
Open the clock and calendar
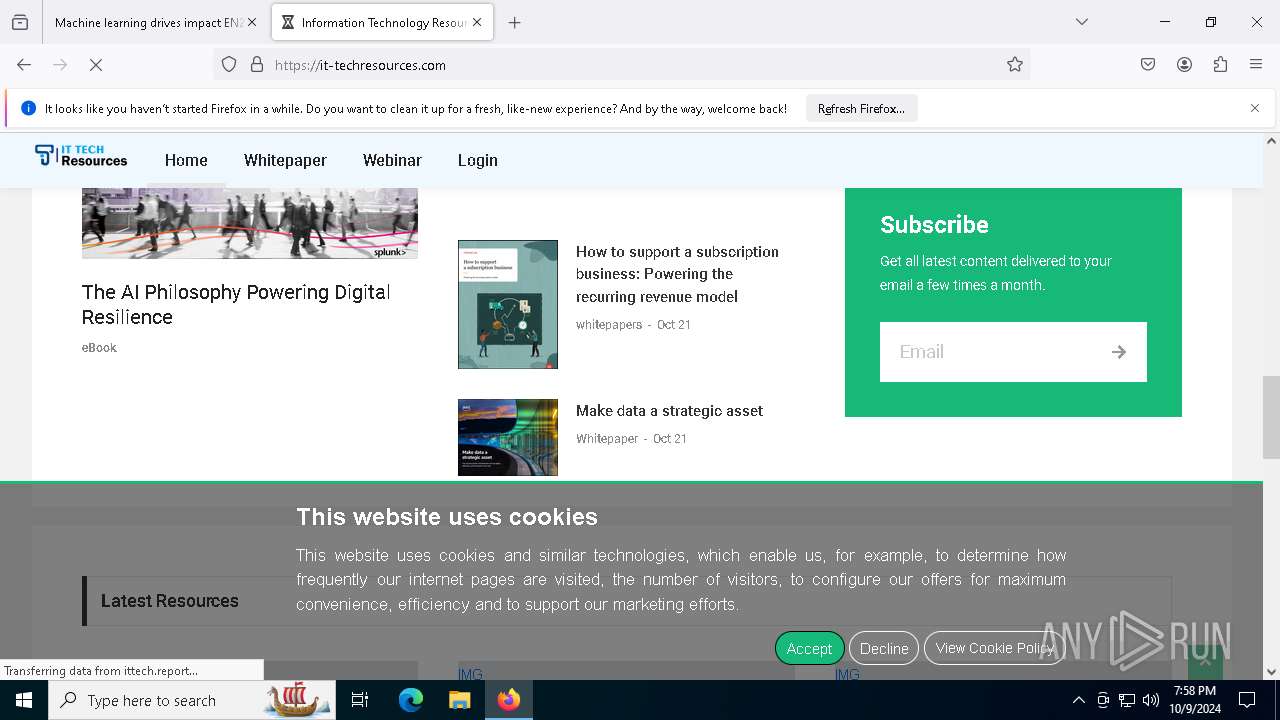point(1195,700)
